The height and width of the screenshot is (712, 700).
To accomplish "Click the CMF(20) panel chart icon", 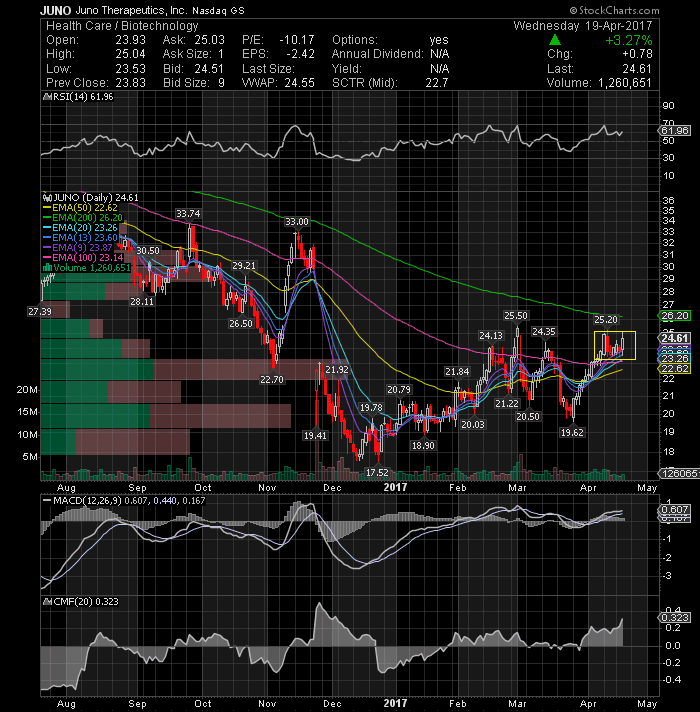I will [x=47, y=602].
